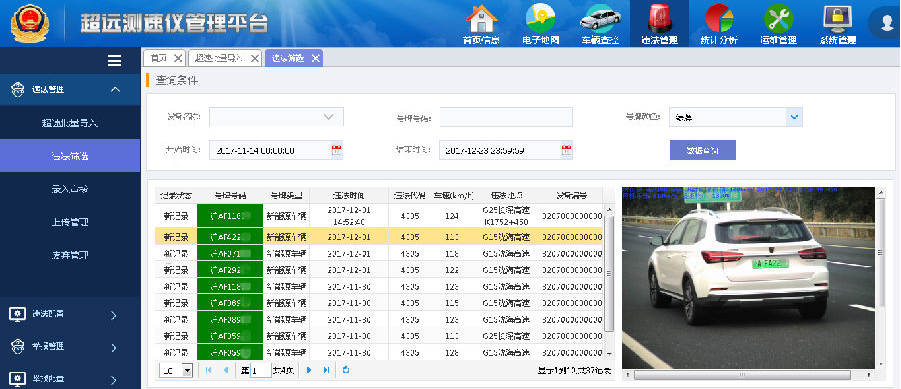
Task: Click the 号牌类型 column header
Action: click(x=286, y=195)
